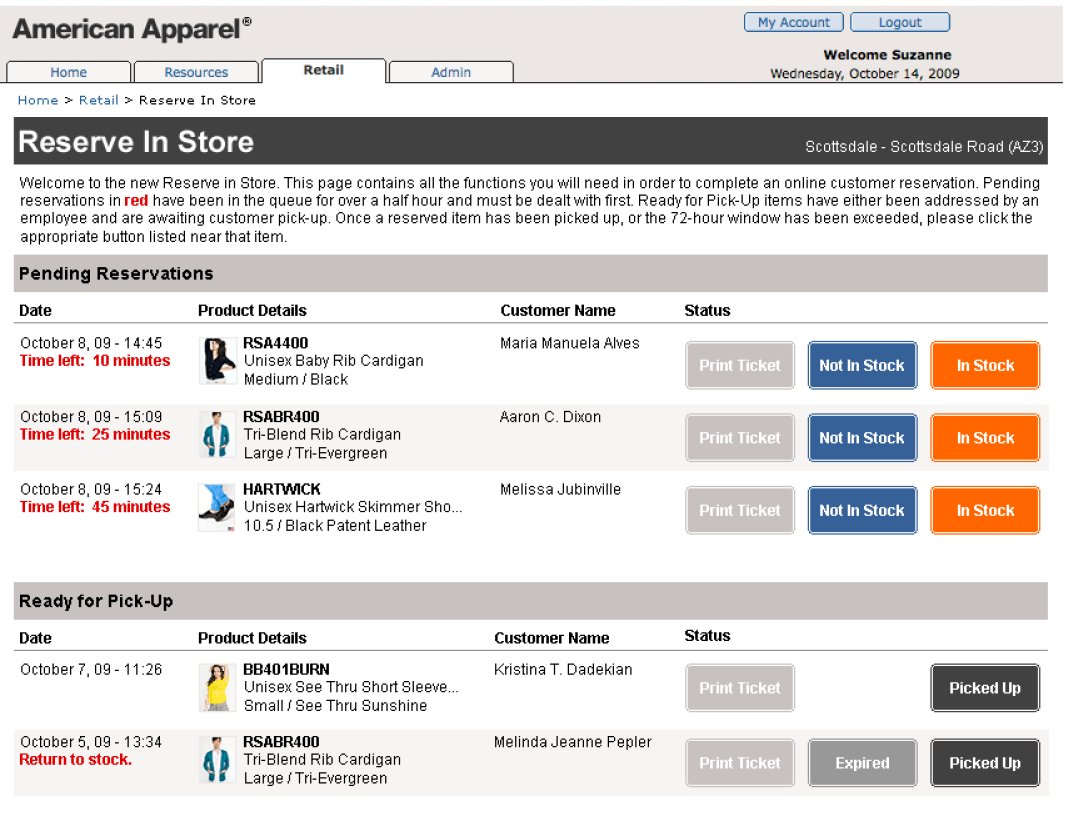Go to the Admin tab
Screen dimensions: 1072x823
pyautogui.click(x=451, y=72)
